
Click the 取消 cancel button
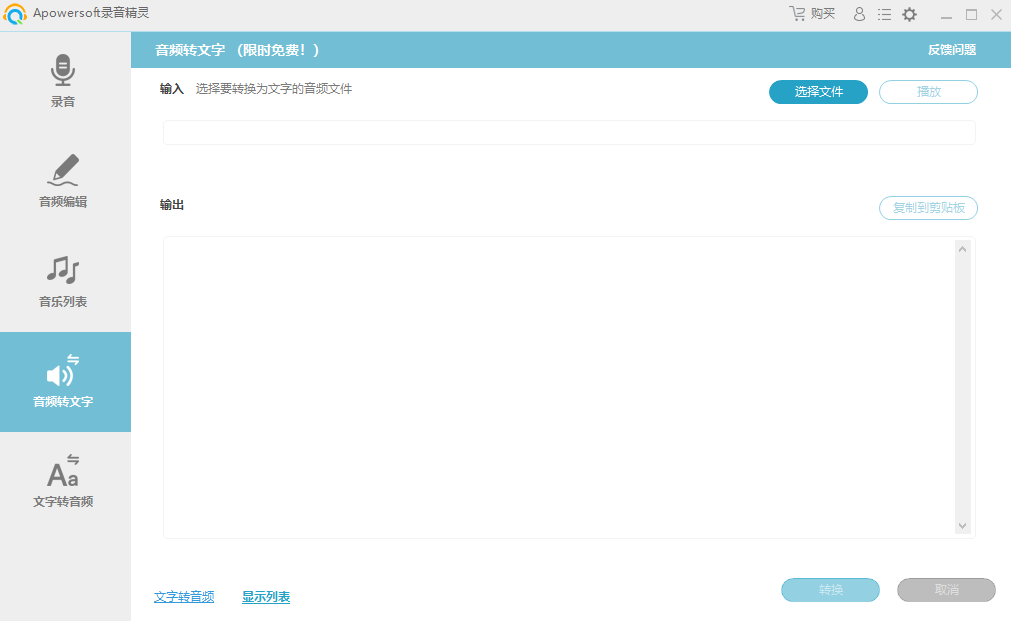pos(946,590)
